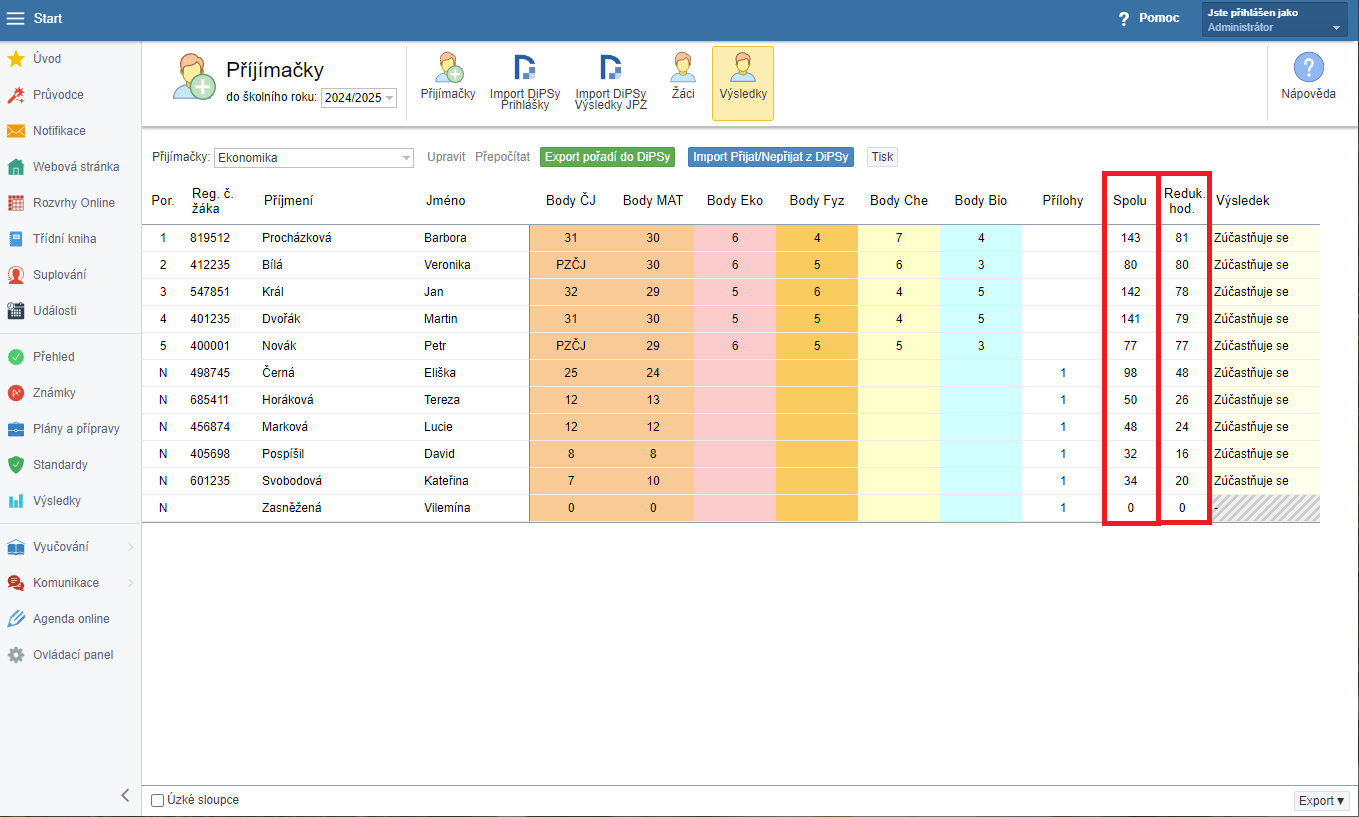Click the Přepočítat link

(503, 157)
